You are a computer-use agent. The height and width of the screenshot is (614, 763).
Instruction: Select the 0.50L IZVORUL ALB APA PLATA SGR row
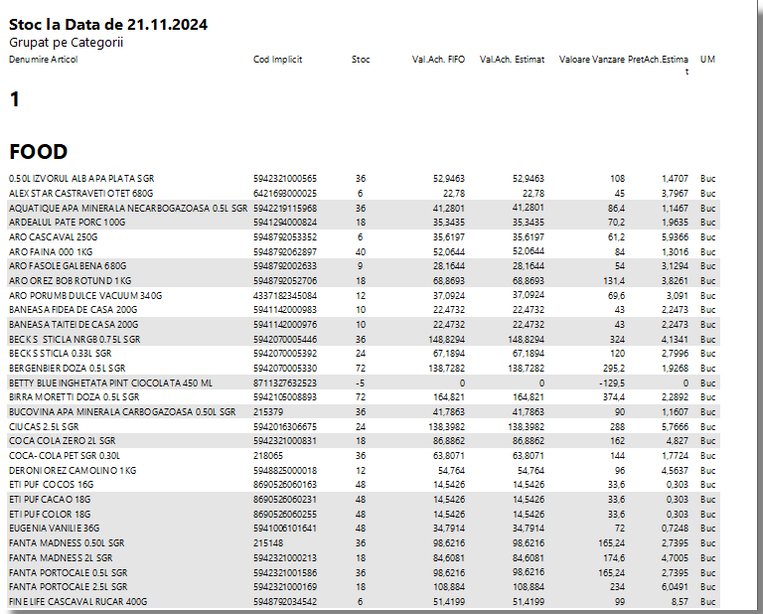tap(363, 179)
